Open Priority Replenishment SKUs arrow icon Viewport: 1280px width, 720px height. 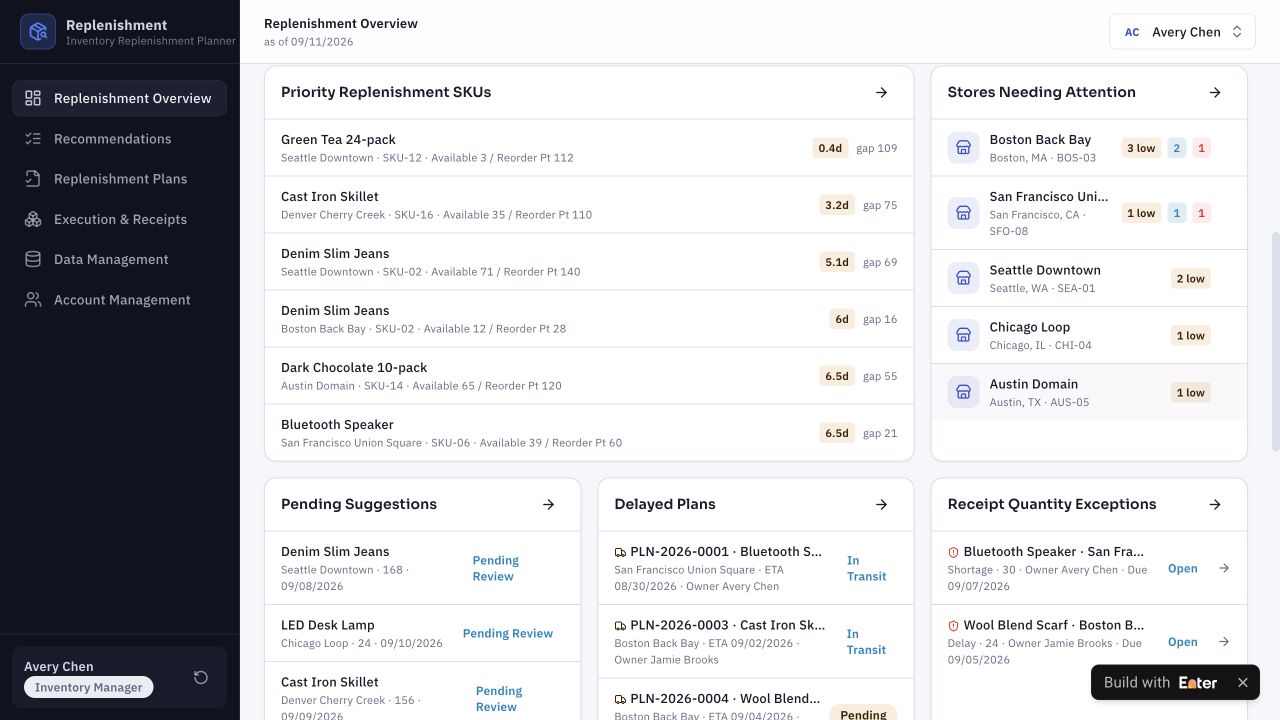coord(881,92)
